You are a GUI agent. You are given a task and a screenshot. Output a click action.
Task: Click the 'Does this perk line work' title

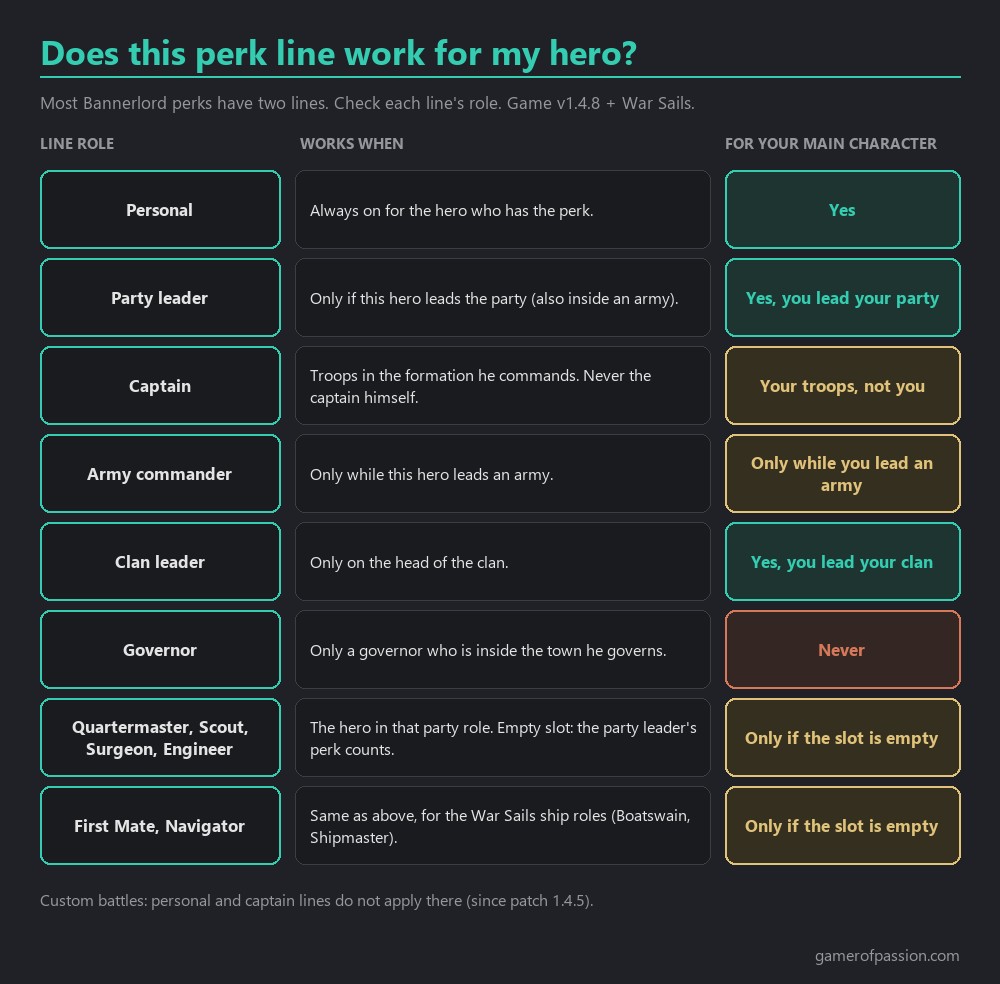(339, 54)
